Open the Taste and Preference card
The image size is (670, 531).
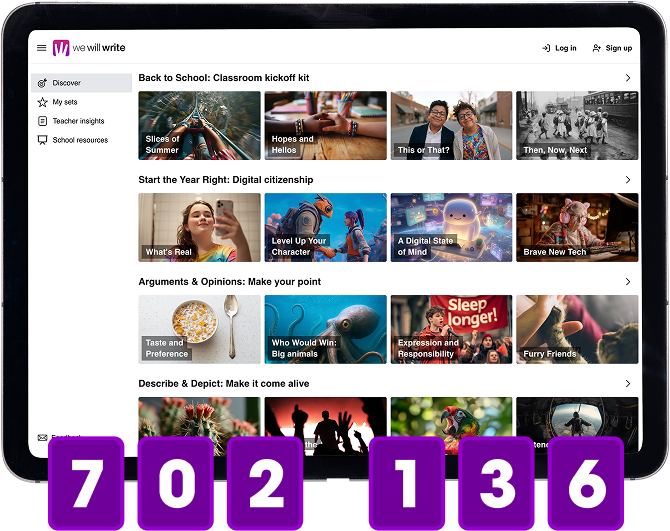tap(199, 329)
